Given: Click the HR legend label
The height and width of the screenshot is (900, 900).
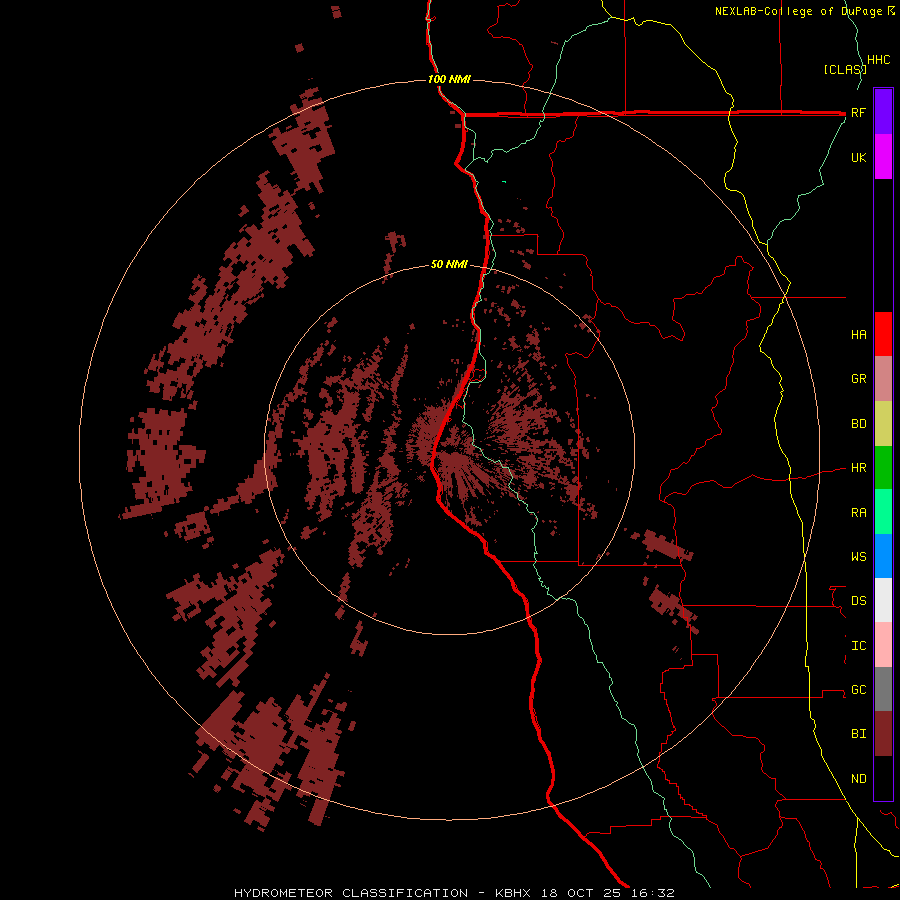Looking at the screenshot, I should coord(859,468).
